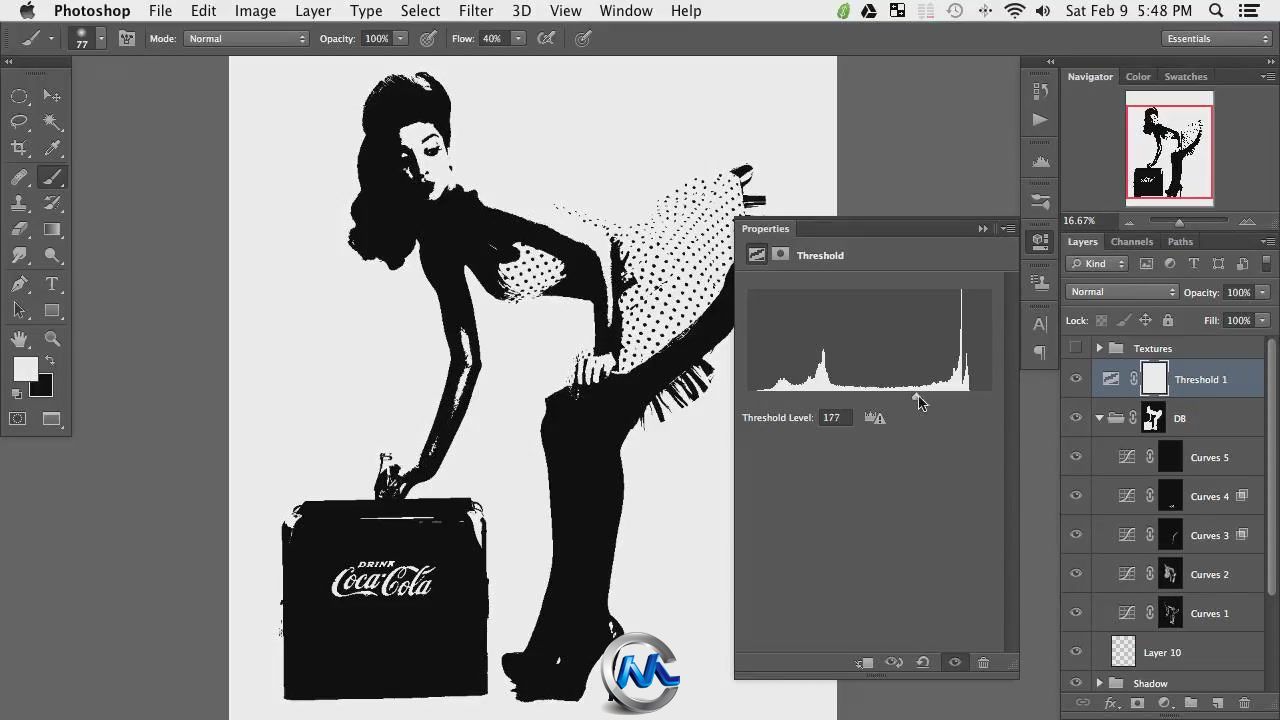Click the delete adjustment trash icon in Properties
The image size is (1280, 720).
[x=983, y=662]
